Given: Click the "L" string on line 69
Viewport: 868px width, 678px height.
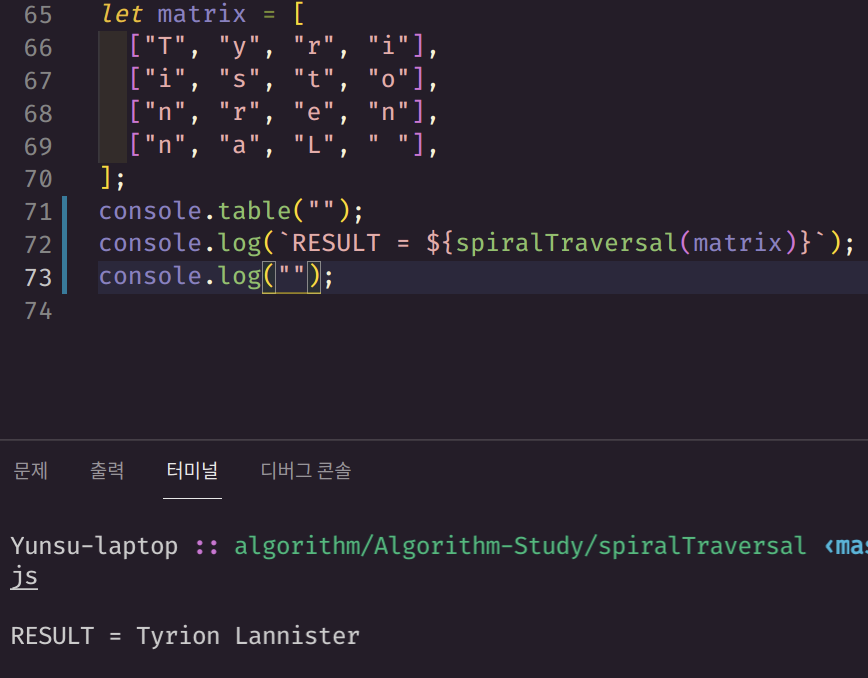Looking at the screenshot, I should [x=312, y=145].
